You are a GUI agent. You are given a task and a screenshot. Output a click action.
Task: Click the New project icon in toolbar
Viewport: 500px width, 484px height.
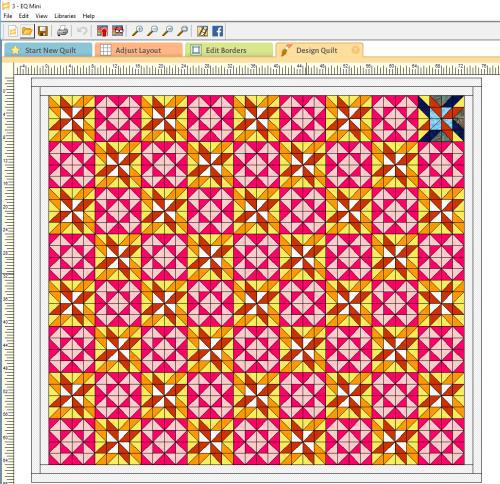[12, 31]
